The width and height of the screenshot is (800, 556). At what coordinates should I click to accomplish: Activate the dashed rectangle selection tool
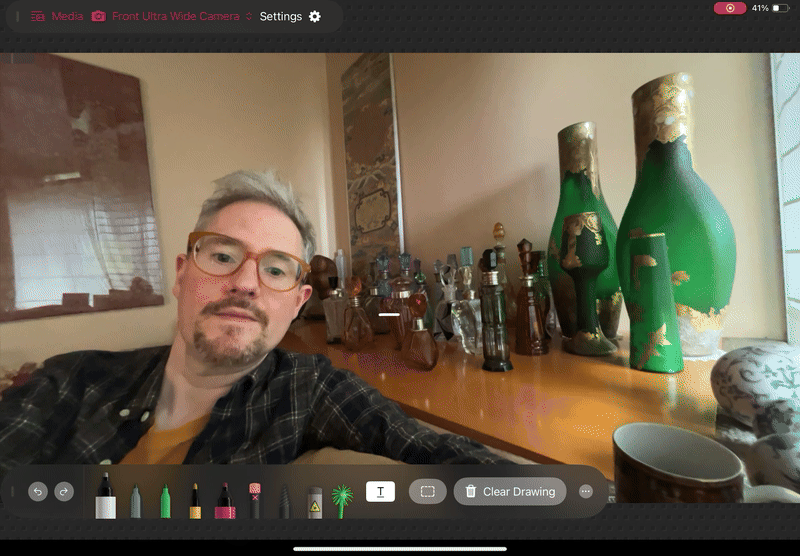coord(428,492)
